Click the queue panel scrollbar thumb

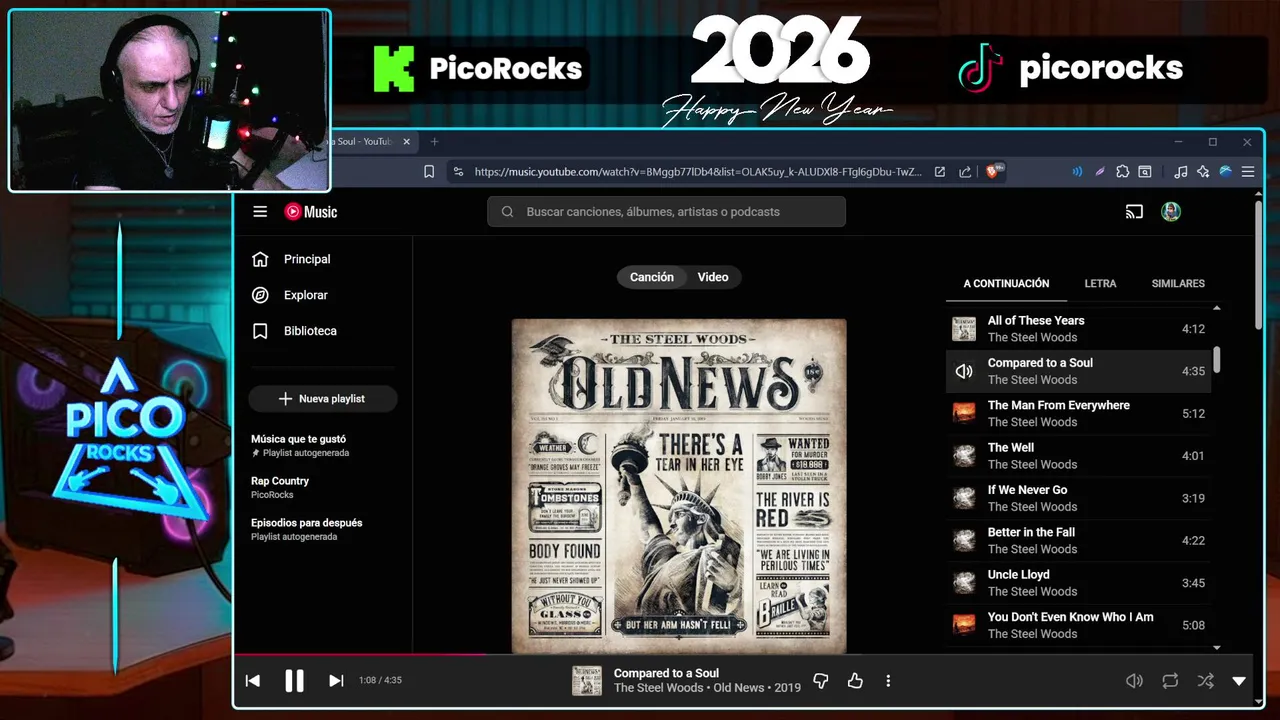click(1217, 360)
